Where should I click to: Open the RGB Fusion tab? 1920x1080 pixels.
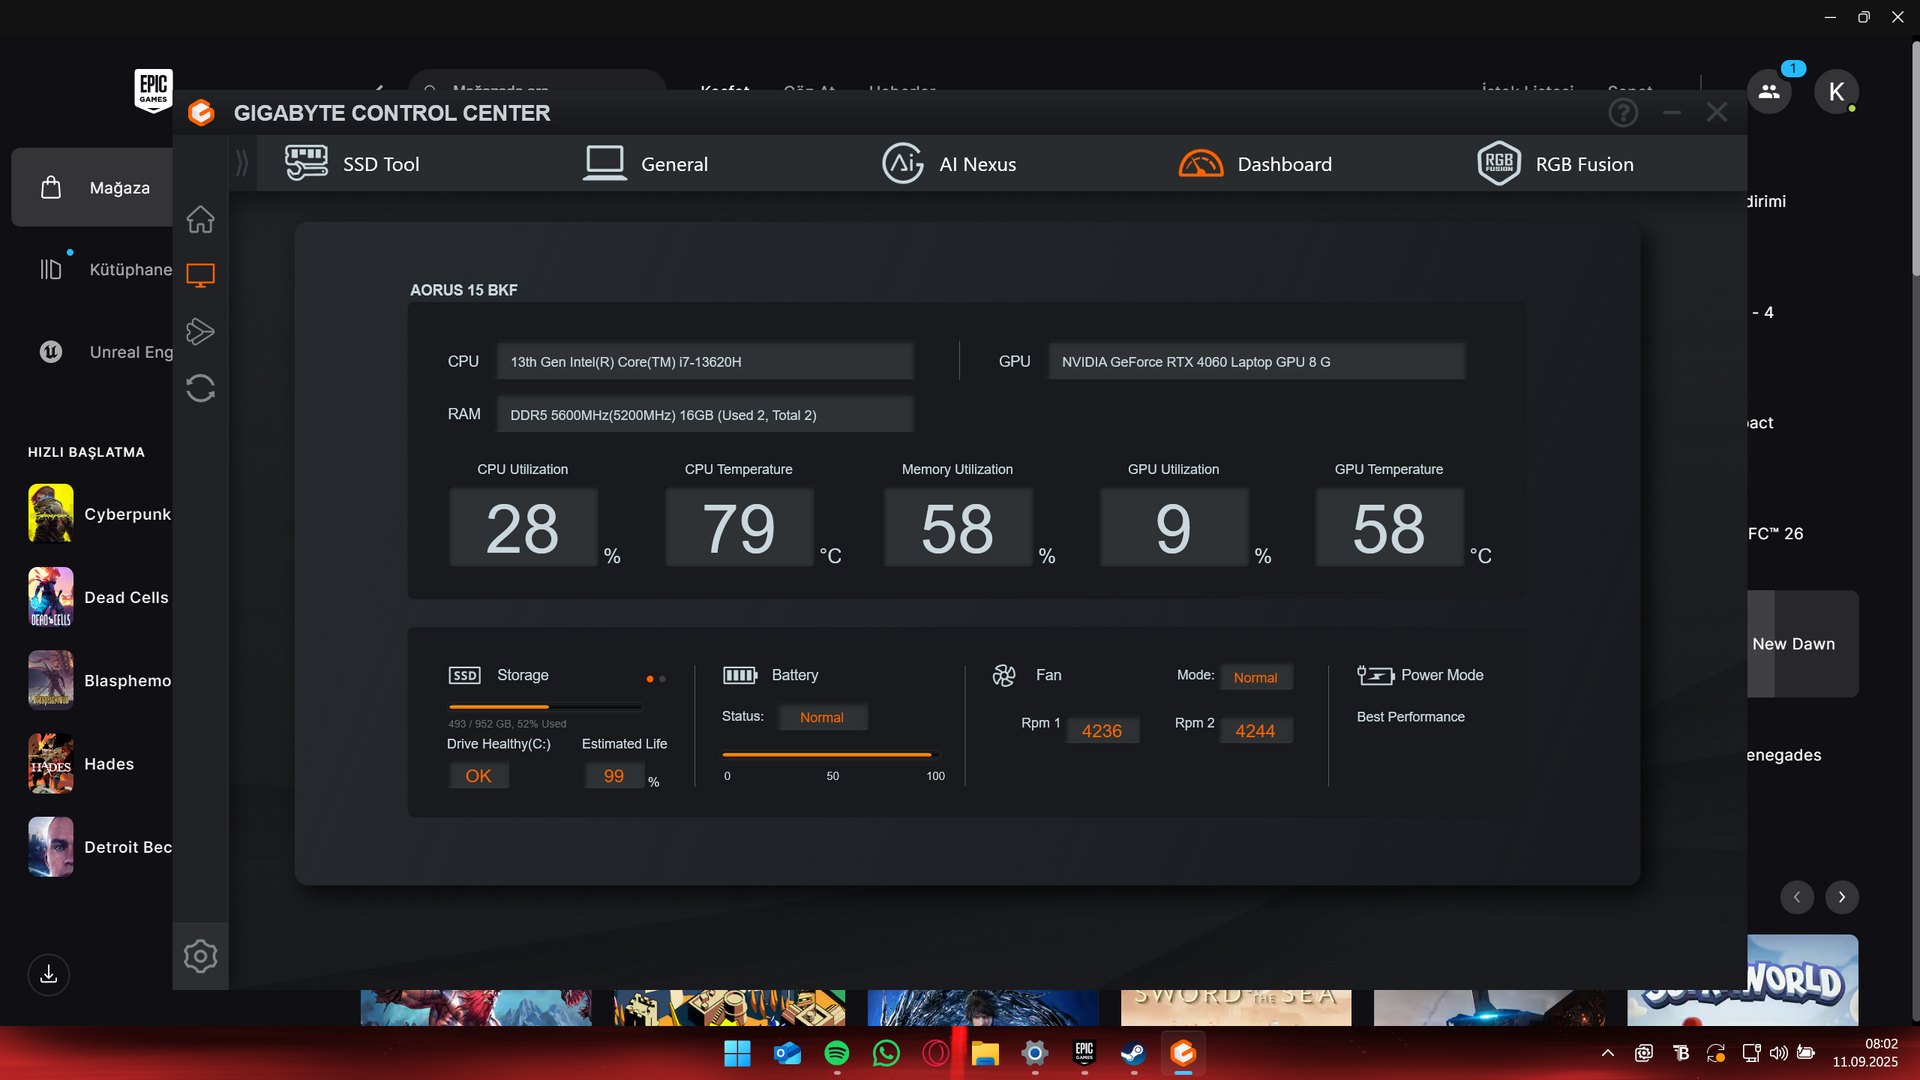(1555, 163)
